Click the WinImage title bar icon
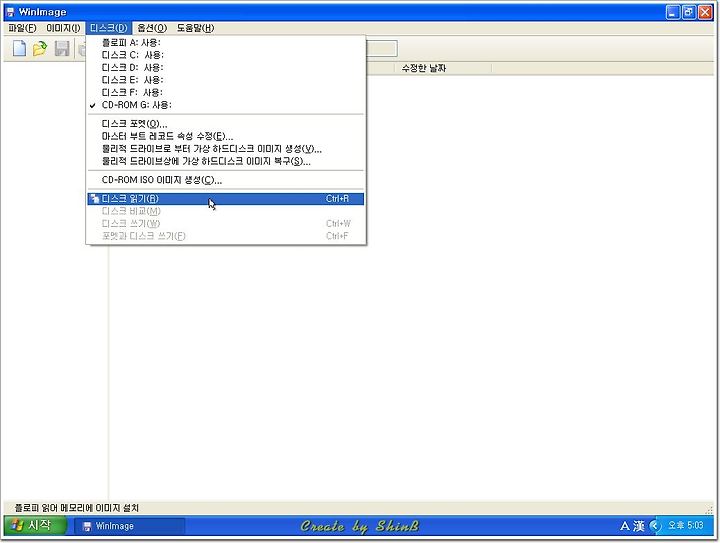 (x=10, y=12)
